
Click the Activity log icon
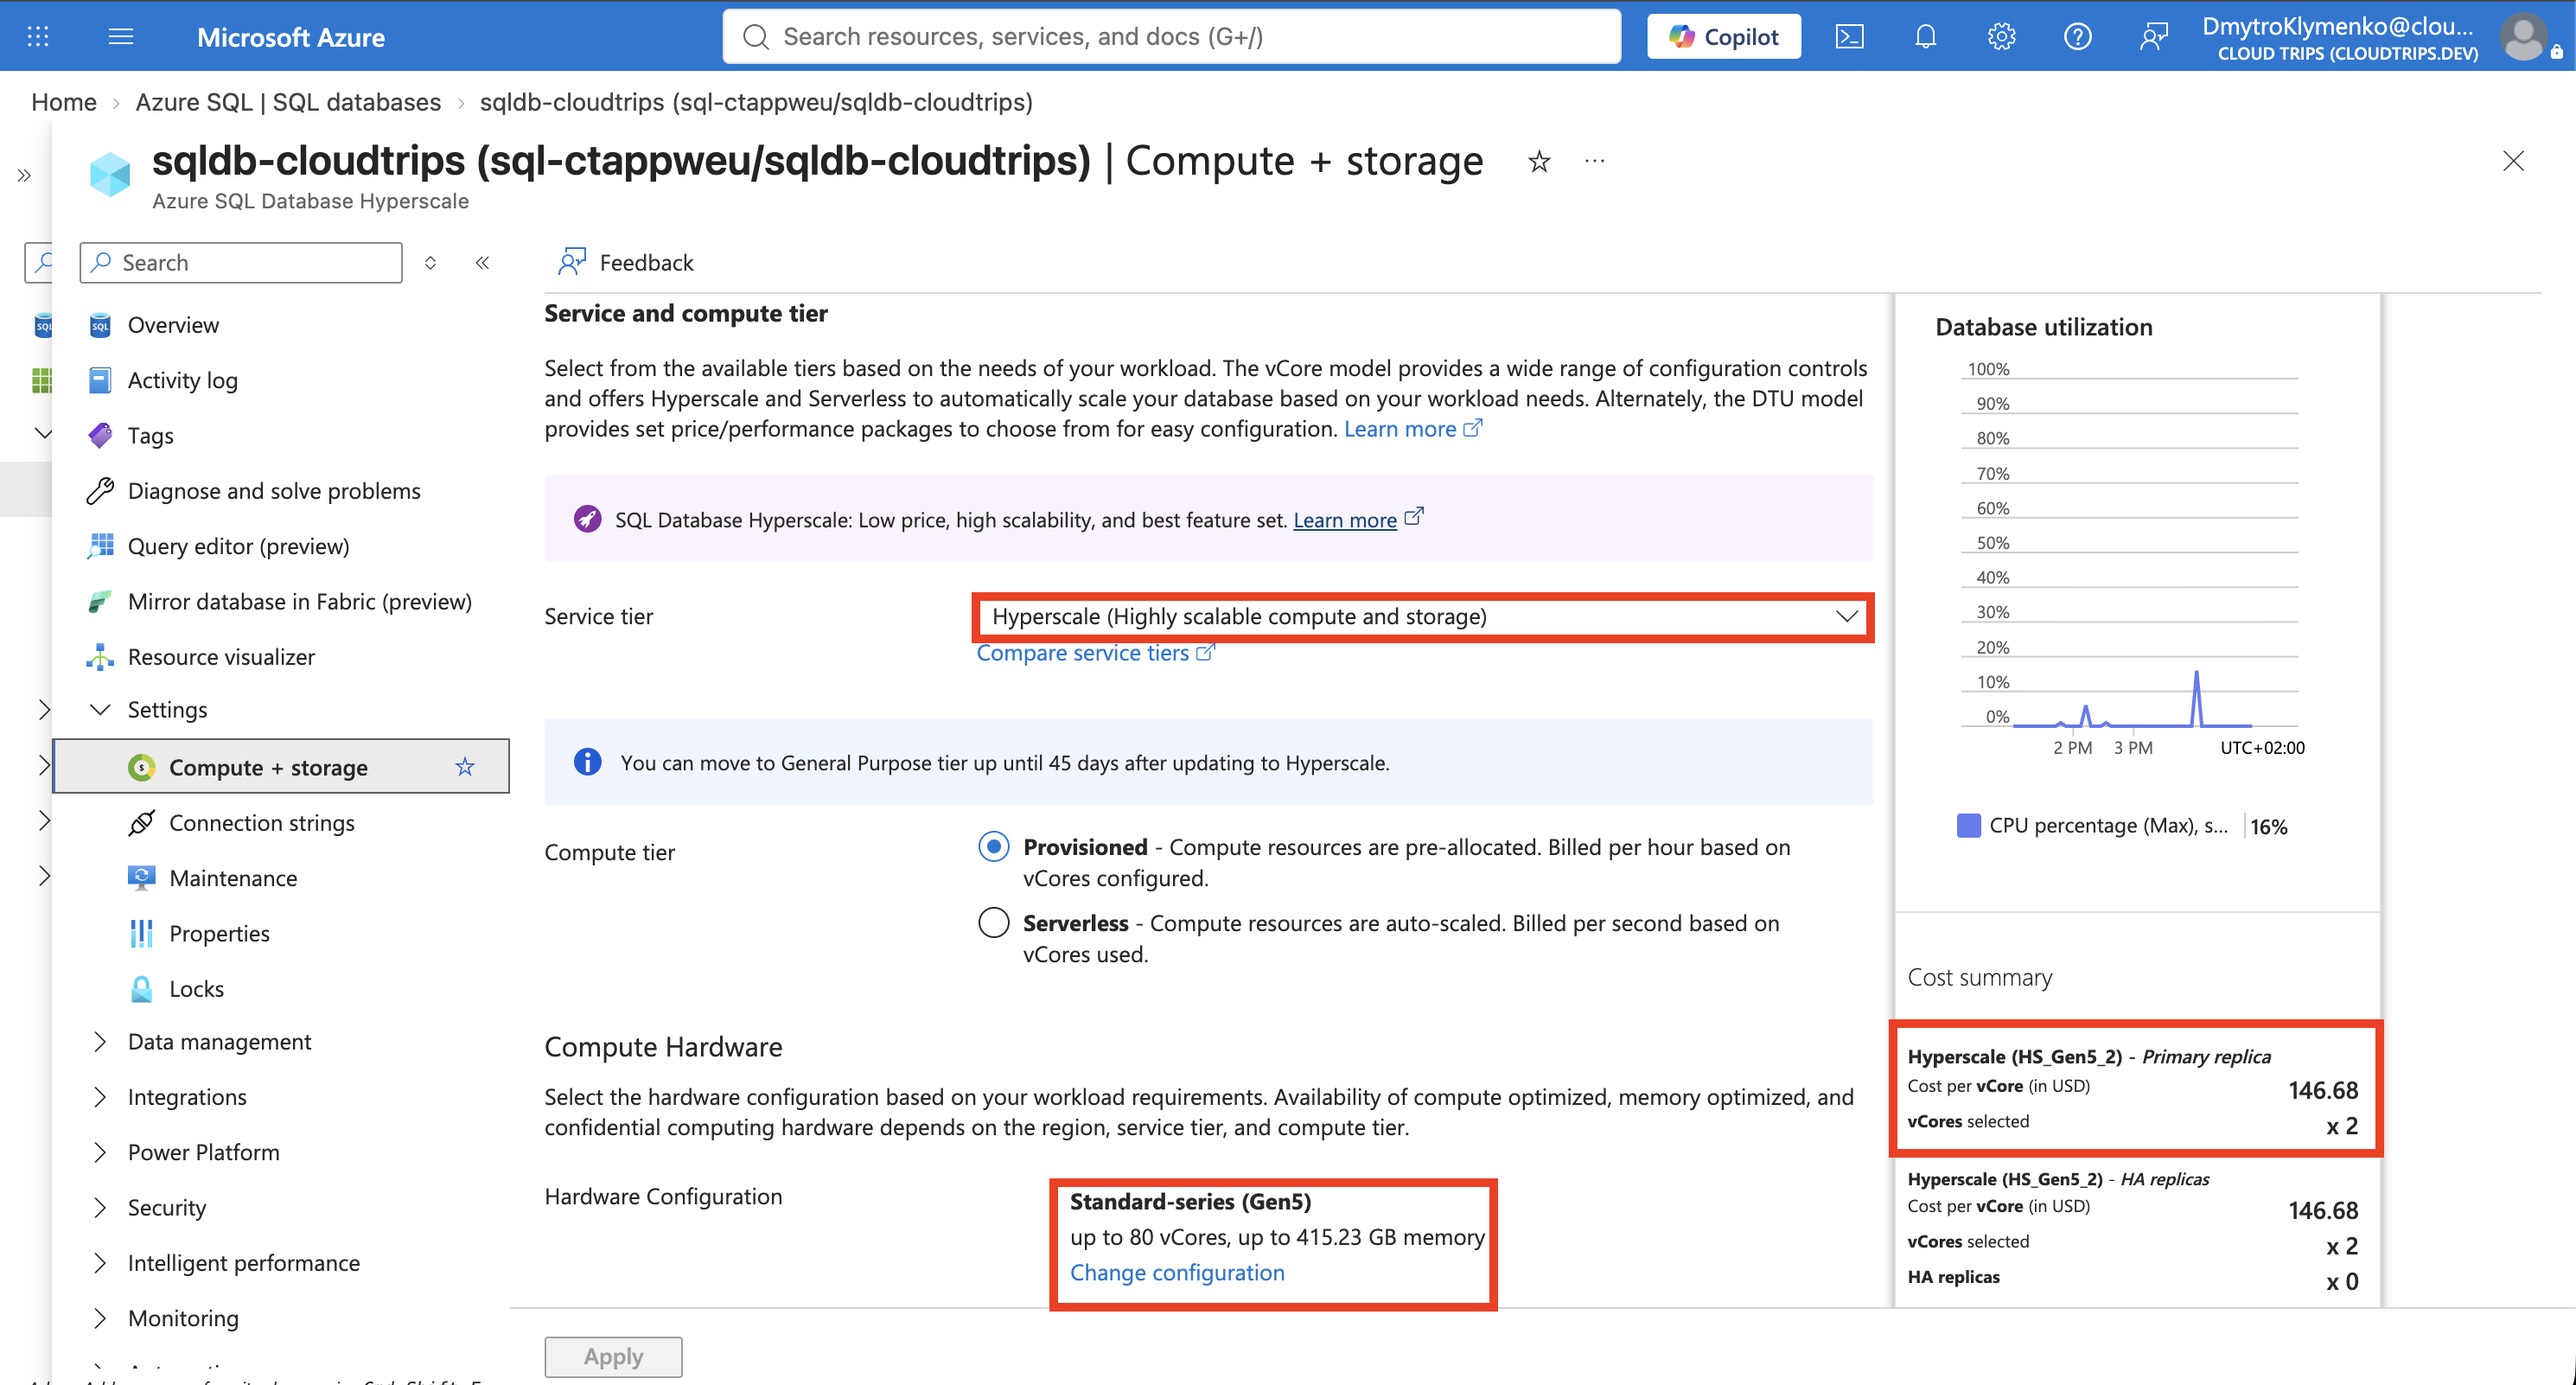pyautogui.click(x=100, y=380)
